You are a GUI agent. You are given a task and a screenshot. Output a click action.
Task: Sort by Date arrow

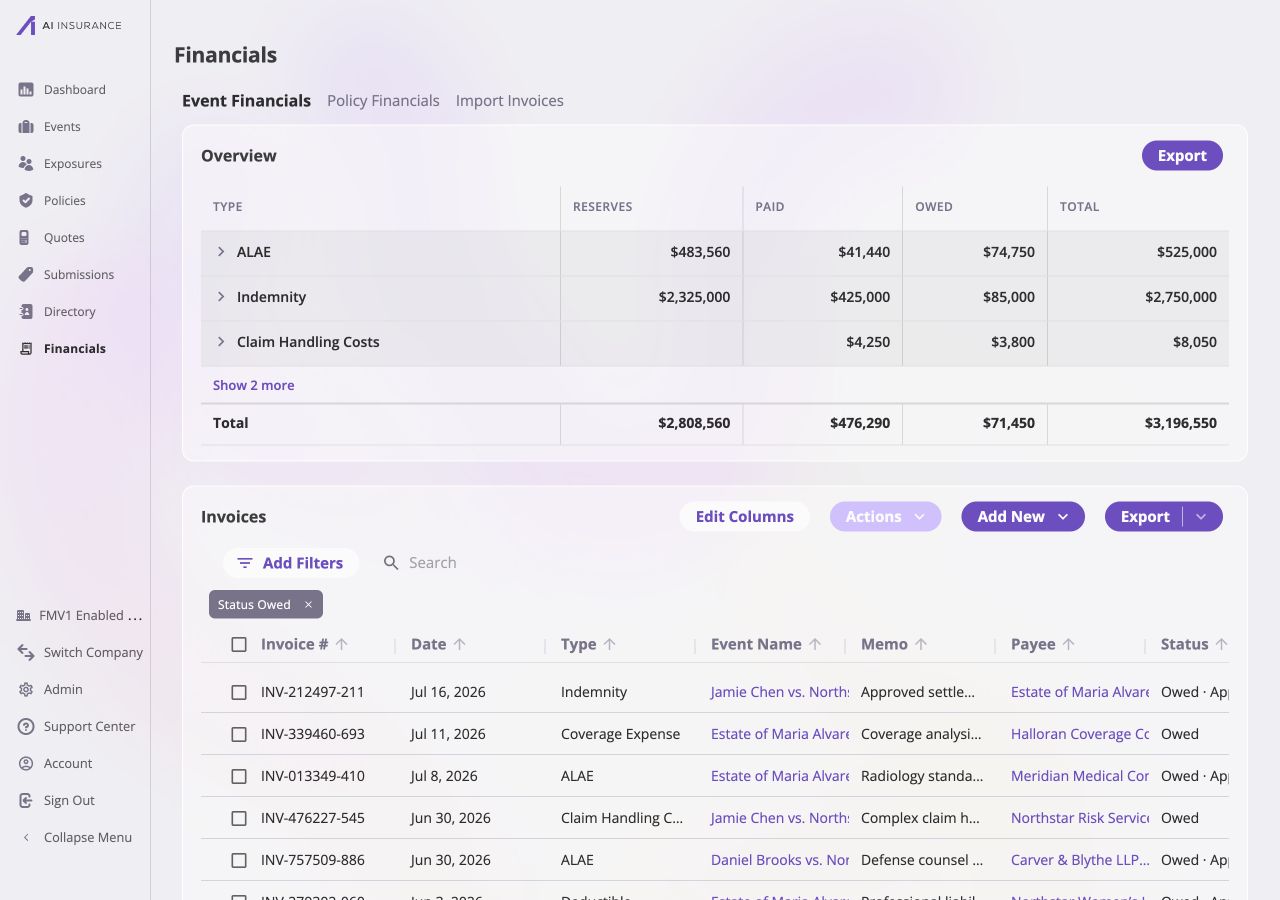[x=460, y=645]
